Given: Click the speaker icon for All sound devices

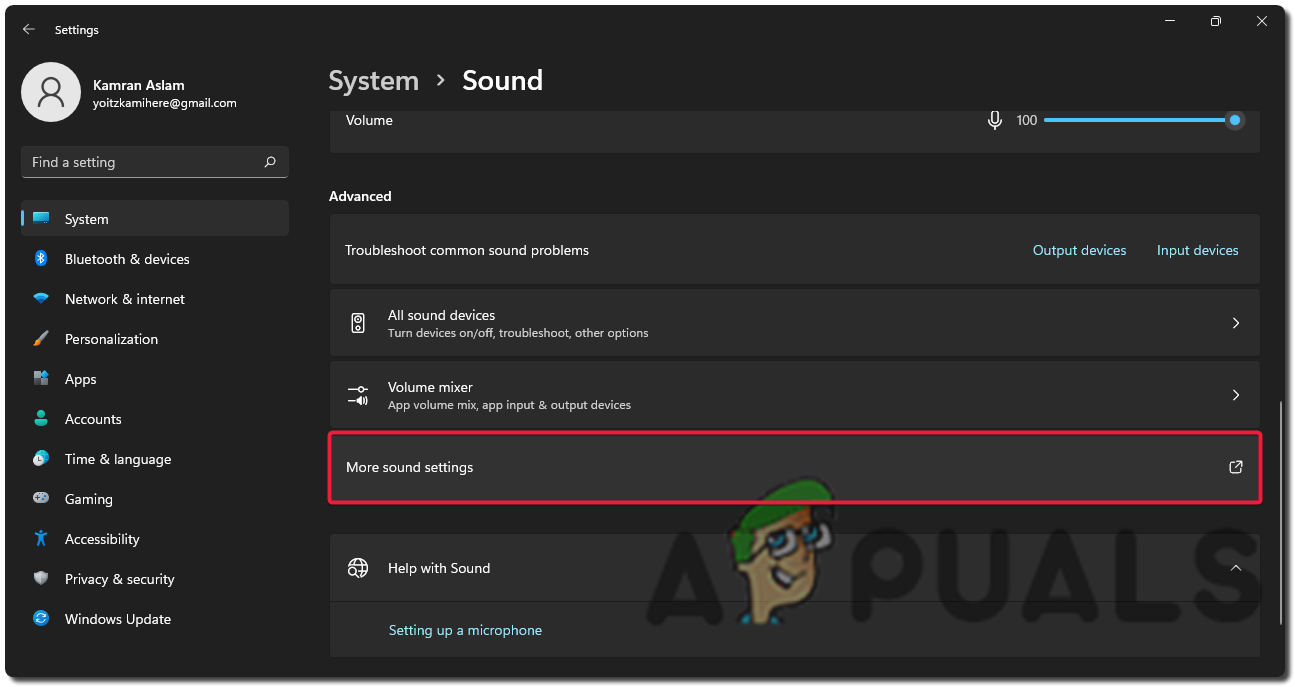Looking at the screenshot, I should 358,323.
